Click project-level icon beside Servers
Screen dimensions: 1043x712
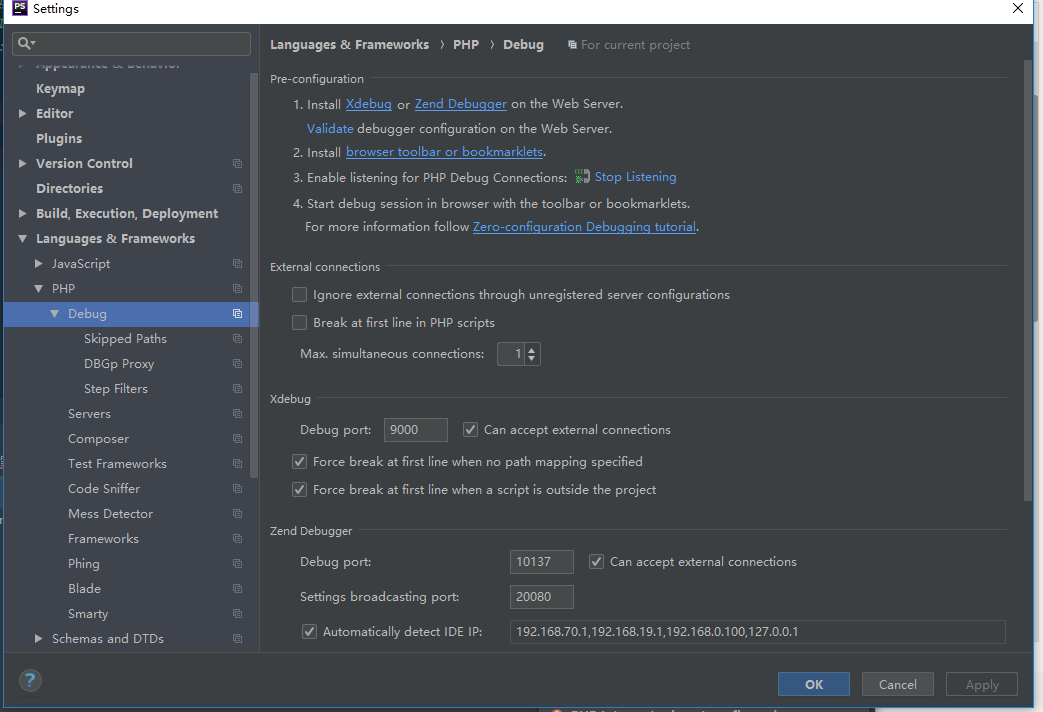pyautogui.click(x=237, y=414)
